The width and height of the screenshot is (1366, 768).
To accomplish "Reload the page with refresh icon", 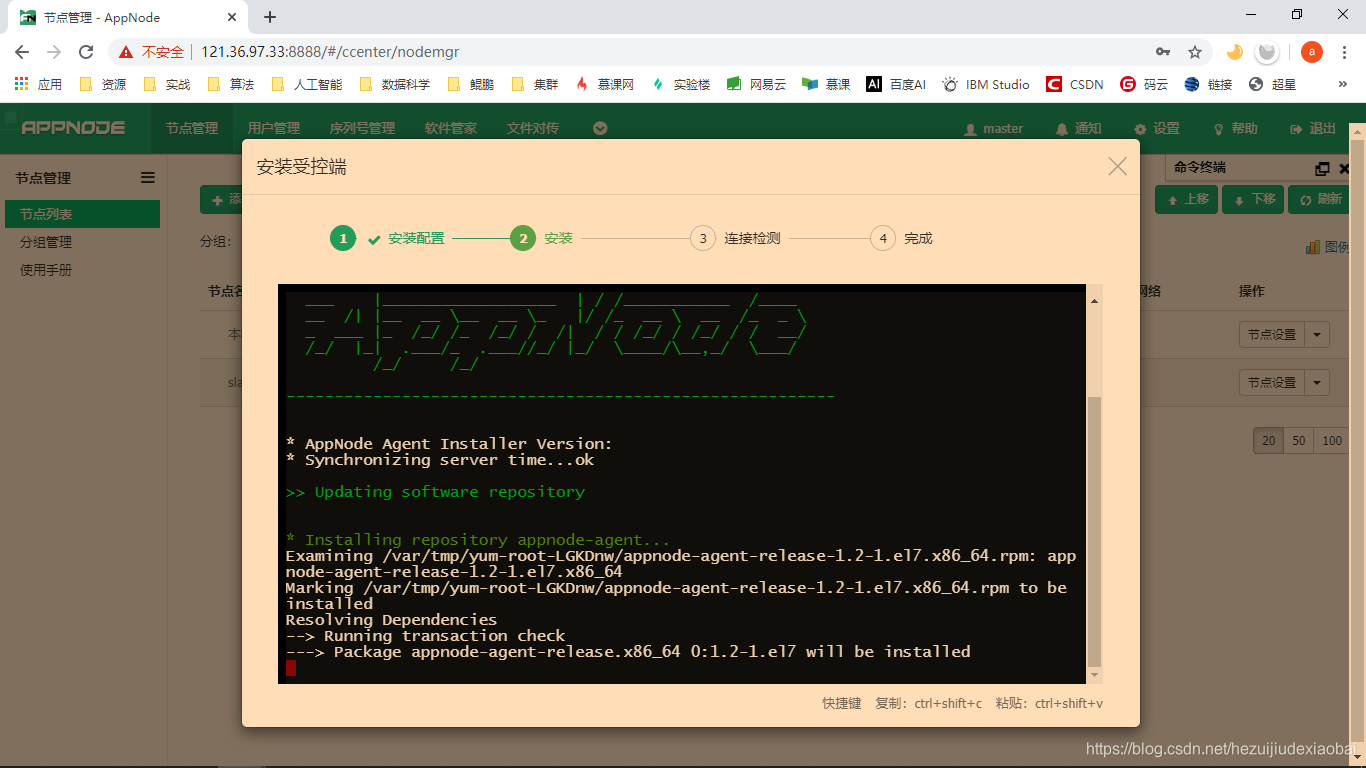I will click(x=86, y=52).
